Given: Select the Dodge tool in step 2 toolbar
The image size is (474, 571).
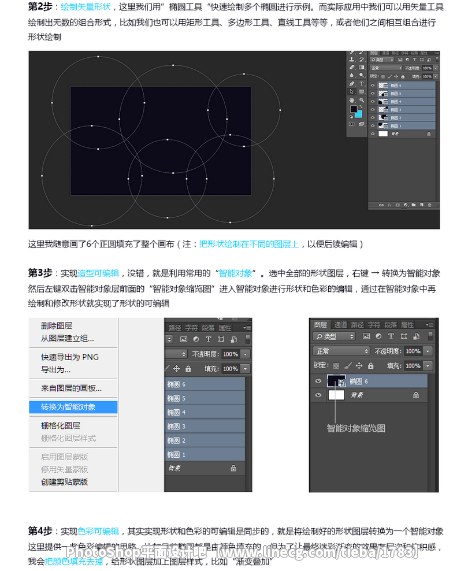Looking at the screenshot, I should (x=362, y=75).
